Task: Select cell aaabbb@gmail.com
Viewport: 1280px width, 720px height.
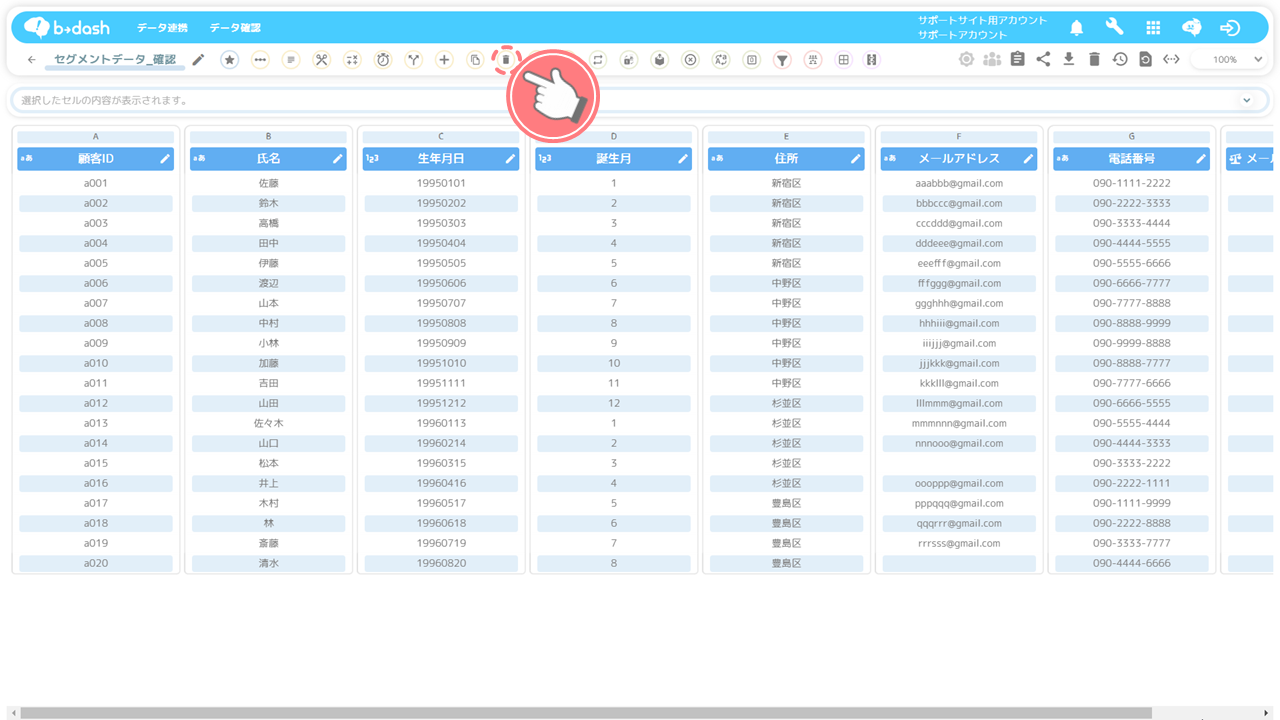Action: [x=959, y=183]
